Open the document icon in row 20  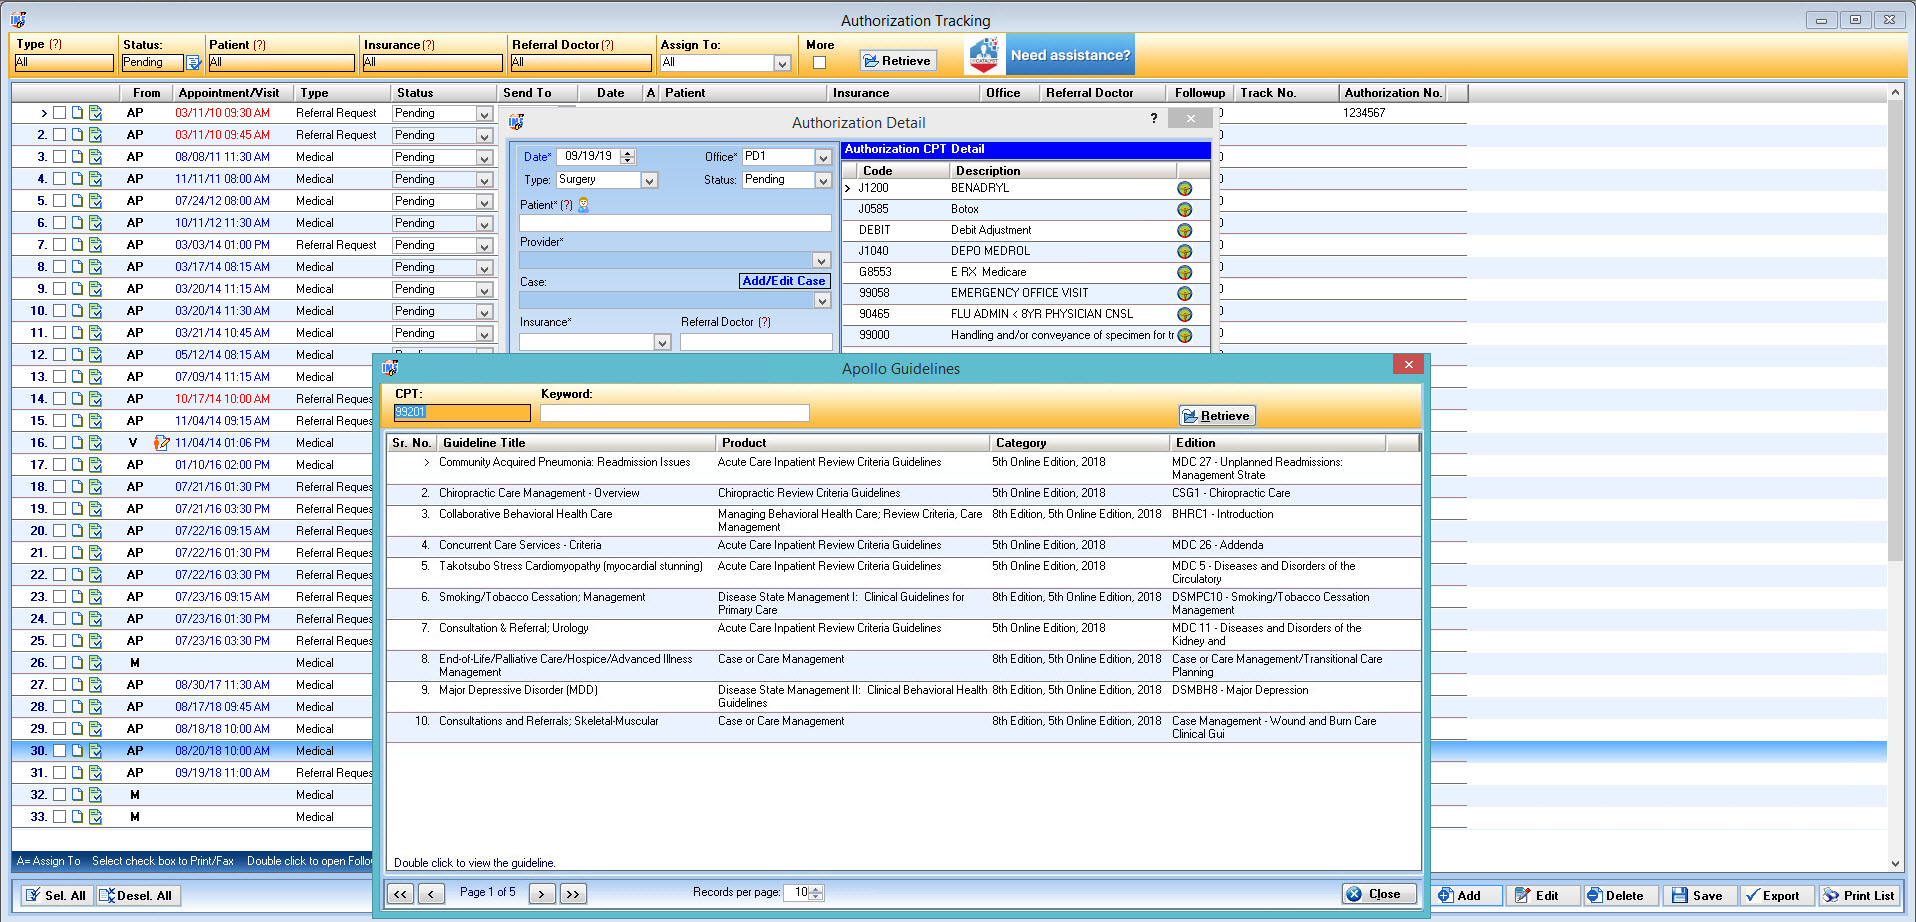(77, 531)
